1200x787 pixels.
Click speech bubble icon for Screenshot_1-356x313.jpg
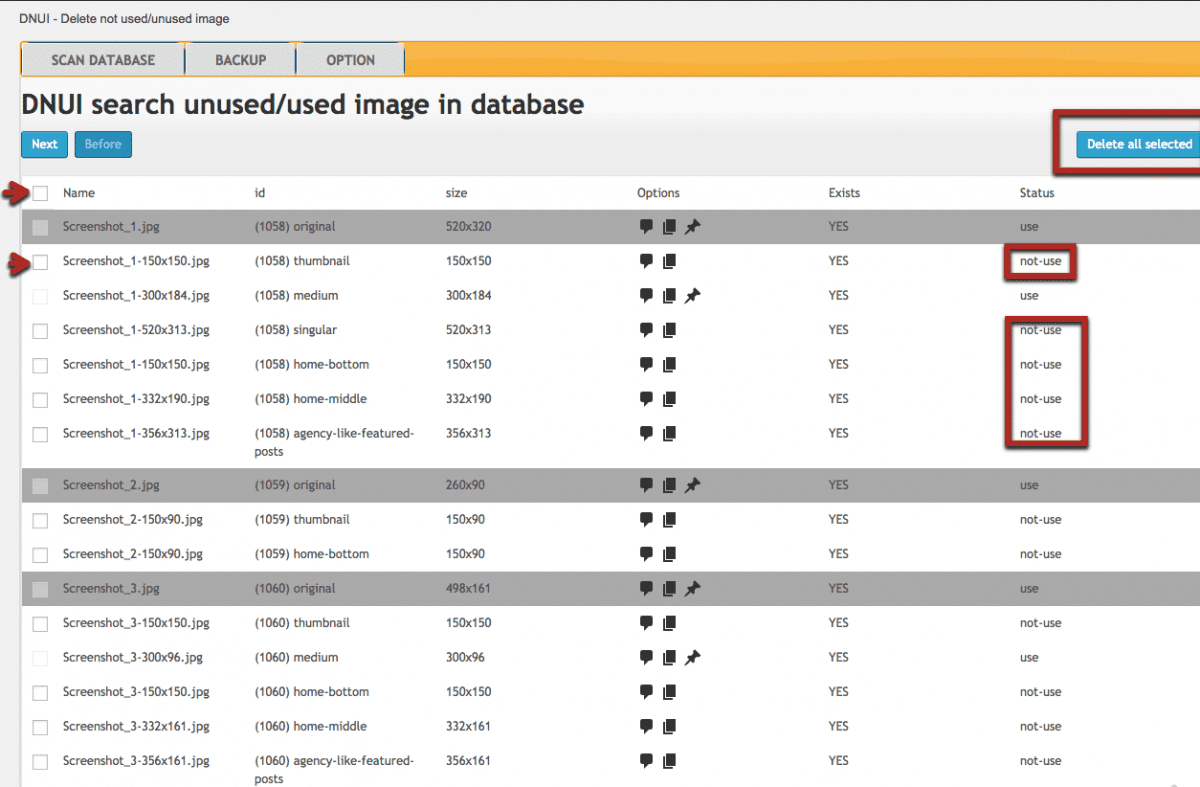pos(646,434)
